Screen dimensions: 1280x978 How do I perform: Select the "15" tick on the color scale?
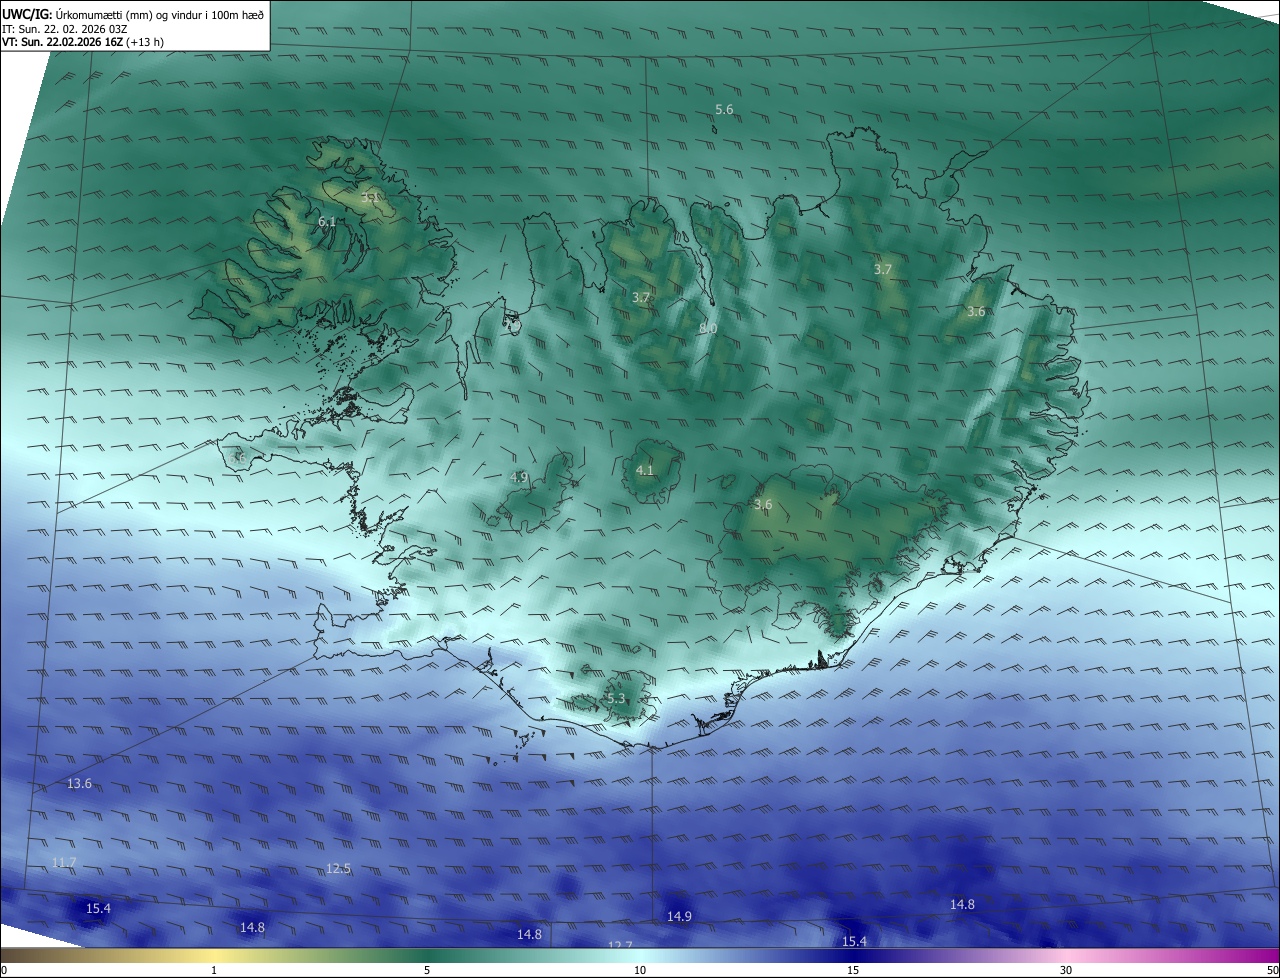point(853,970)
